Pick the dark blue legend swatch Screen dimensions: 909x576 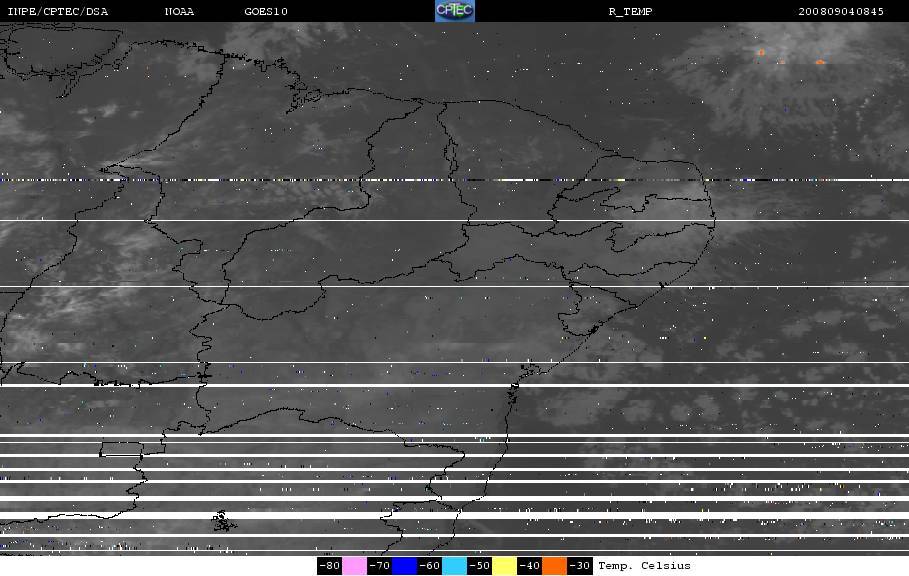(404, 566)
